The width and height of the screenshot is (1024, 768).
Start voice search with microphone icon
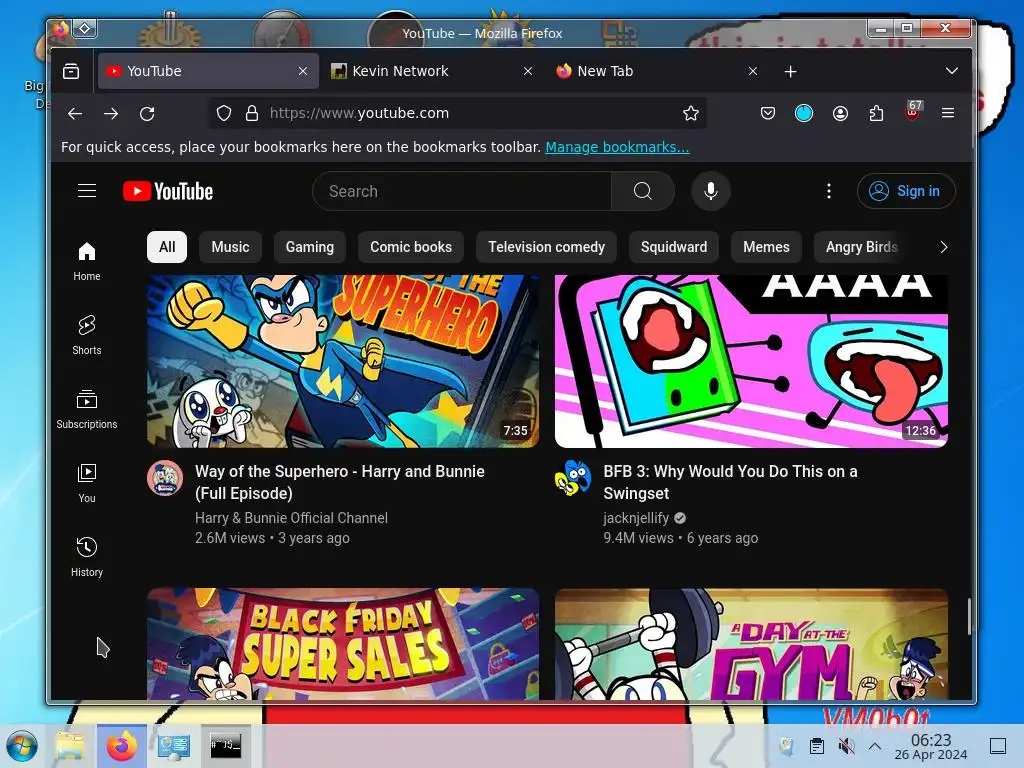(x=711, y=191)
